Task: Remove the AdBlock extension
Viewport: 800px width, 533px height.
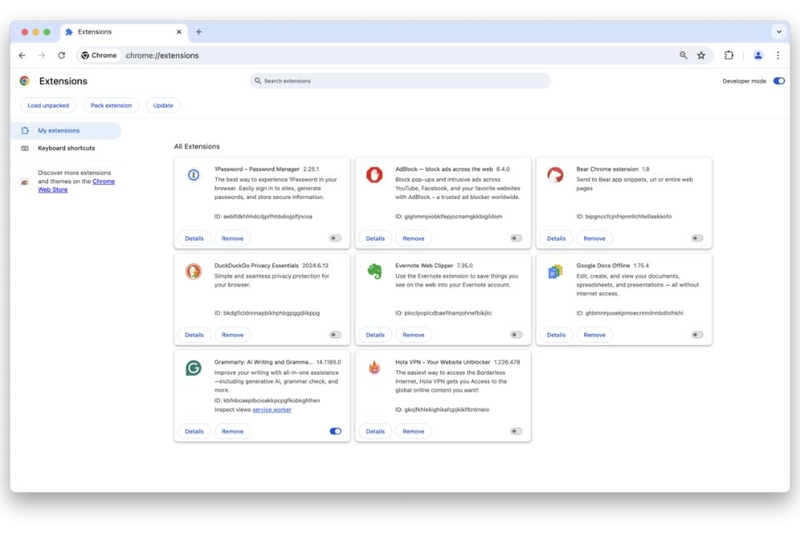Action: (x=413, y=238)
